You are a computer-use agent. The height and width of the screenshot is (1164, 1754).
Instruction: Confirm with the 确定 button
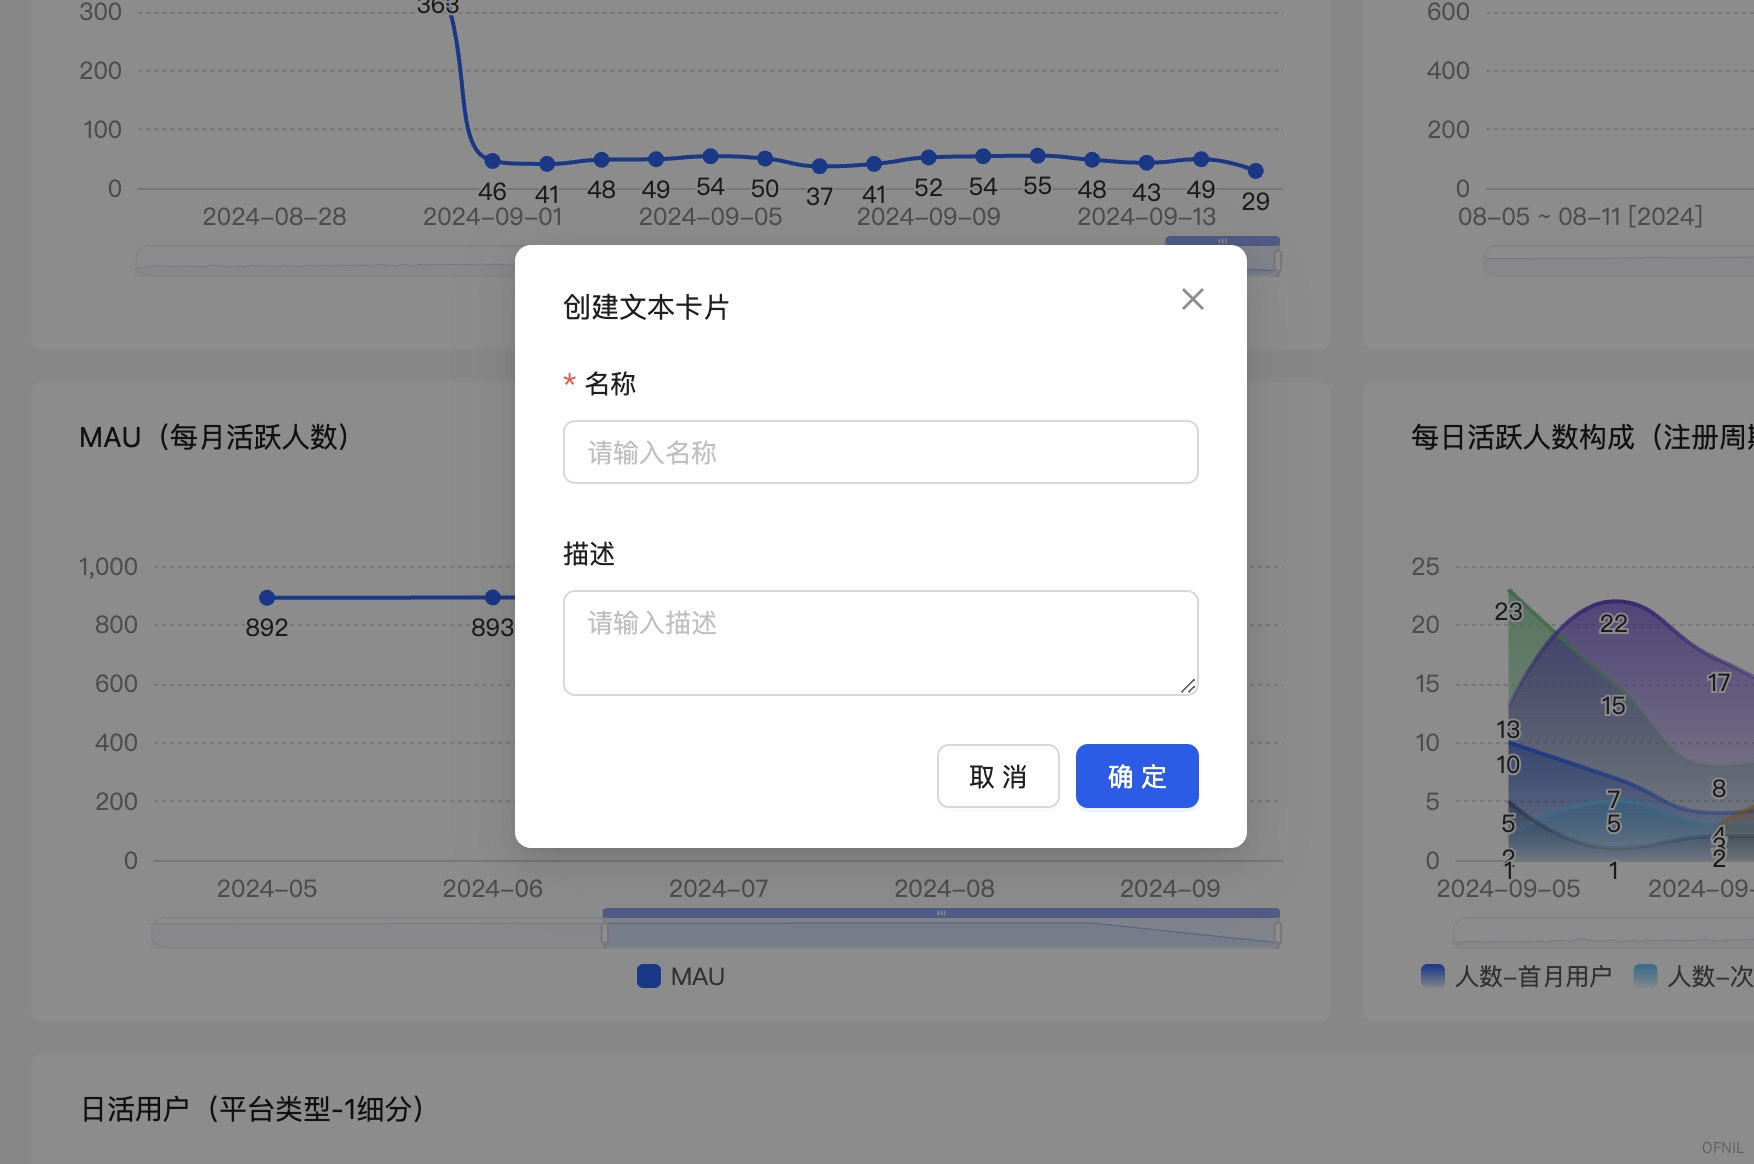click(1136, 776)
